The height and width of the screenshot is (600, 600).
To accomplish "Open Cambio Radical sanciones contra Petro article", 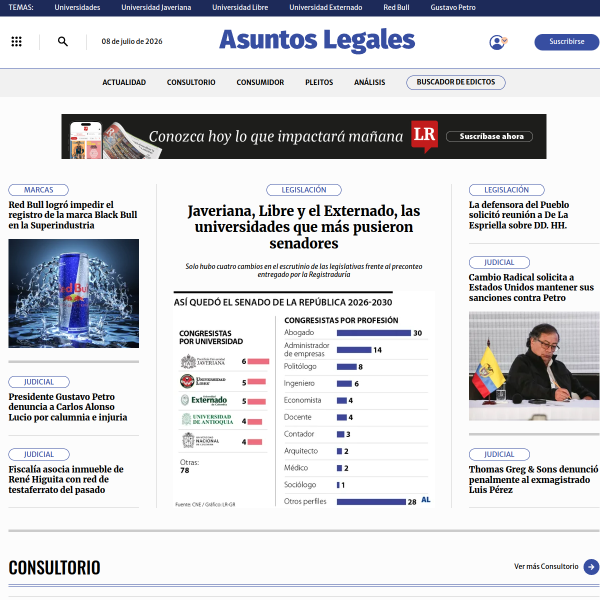I will coord(531,287).
